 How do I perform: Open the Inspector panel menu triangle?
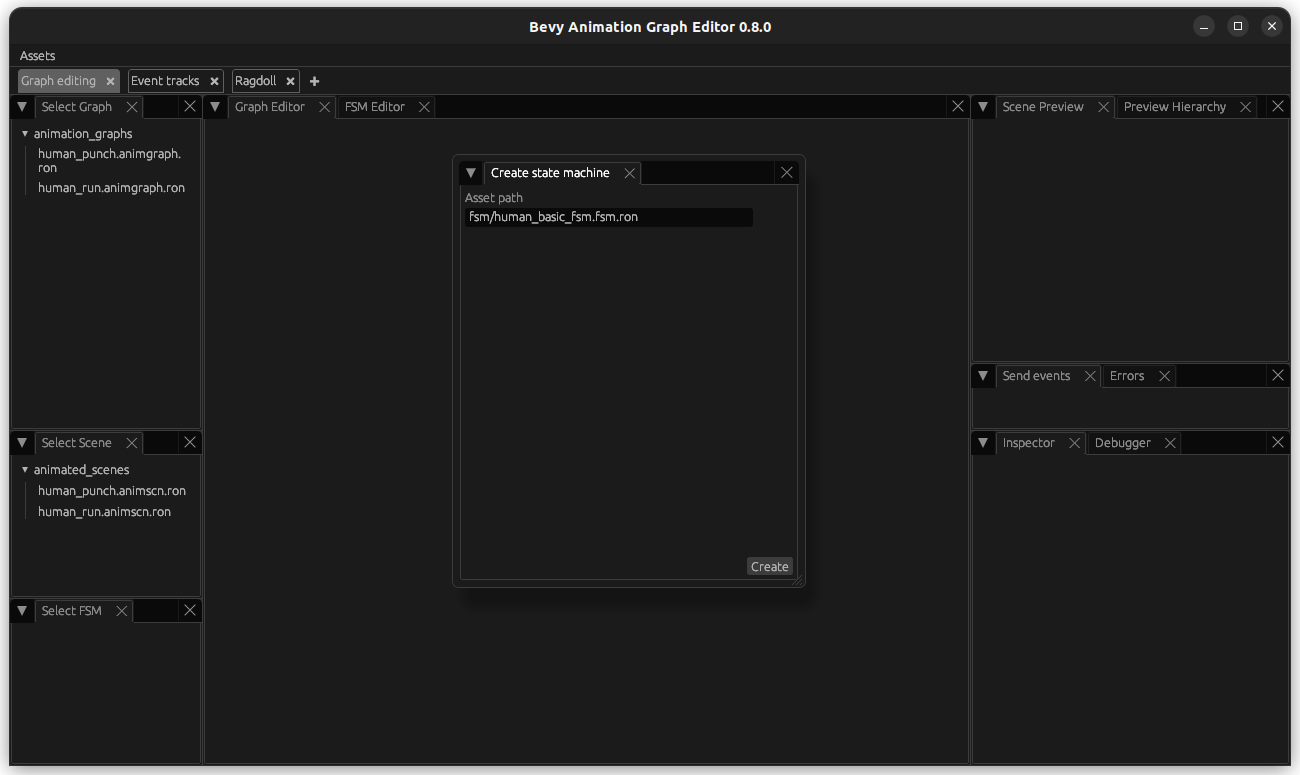tap(983, 442)
